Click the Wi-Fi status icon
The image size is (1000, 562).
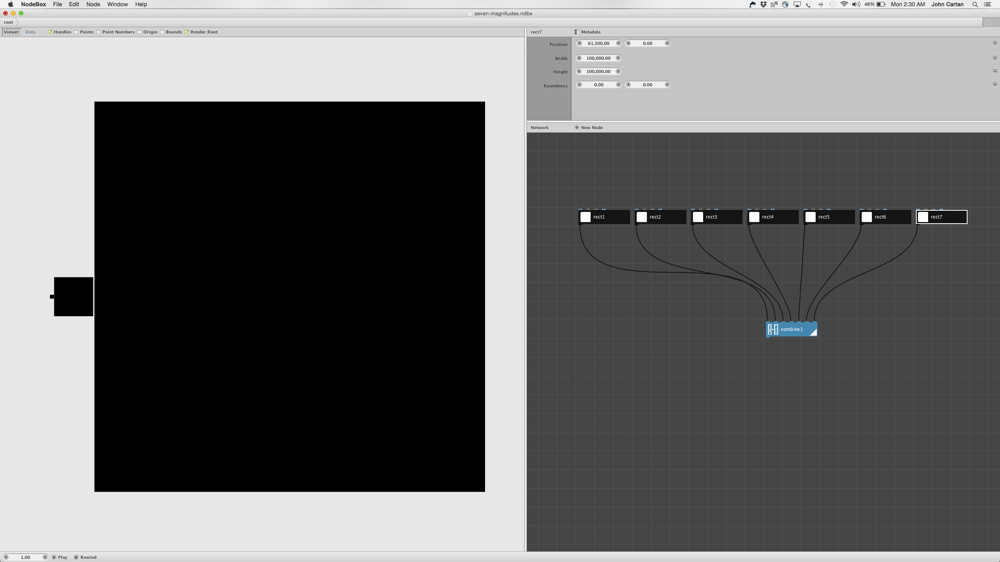(844, 4)
